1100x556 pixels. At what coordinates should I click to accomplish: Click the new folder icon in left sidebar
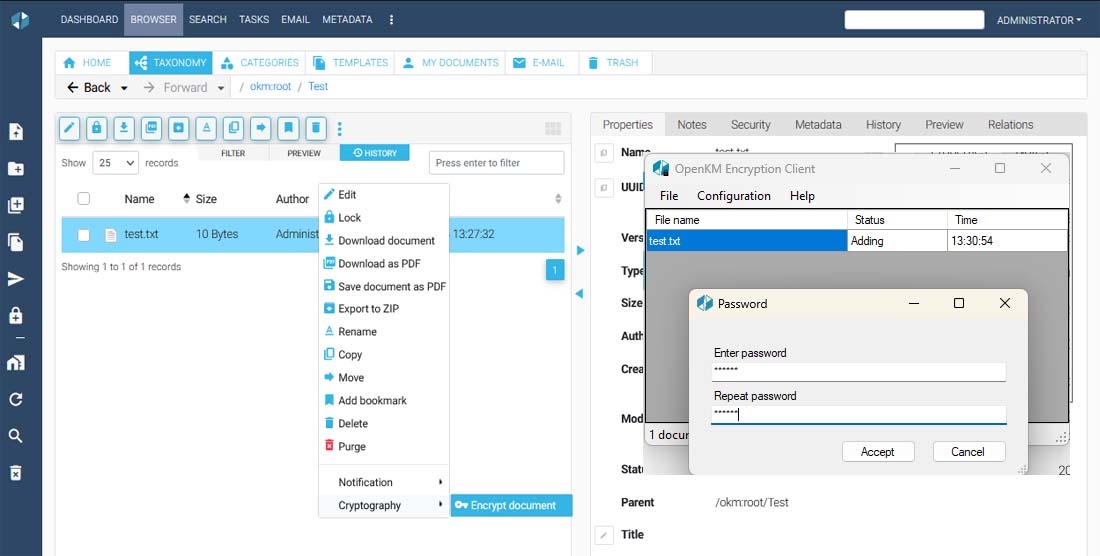pyautogui.click(x=15, y=168)
